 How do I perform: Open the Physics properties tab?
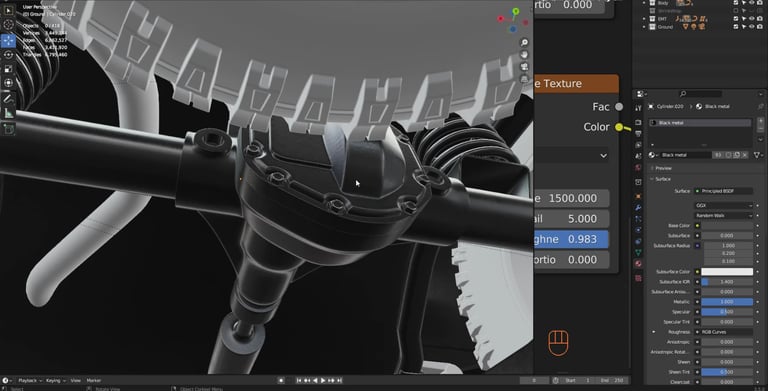point(638,230)
